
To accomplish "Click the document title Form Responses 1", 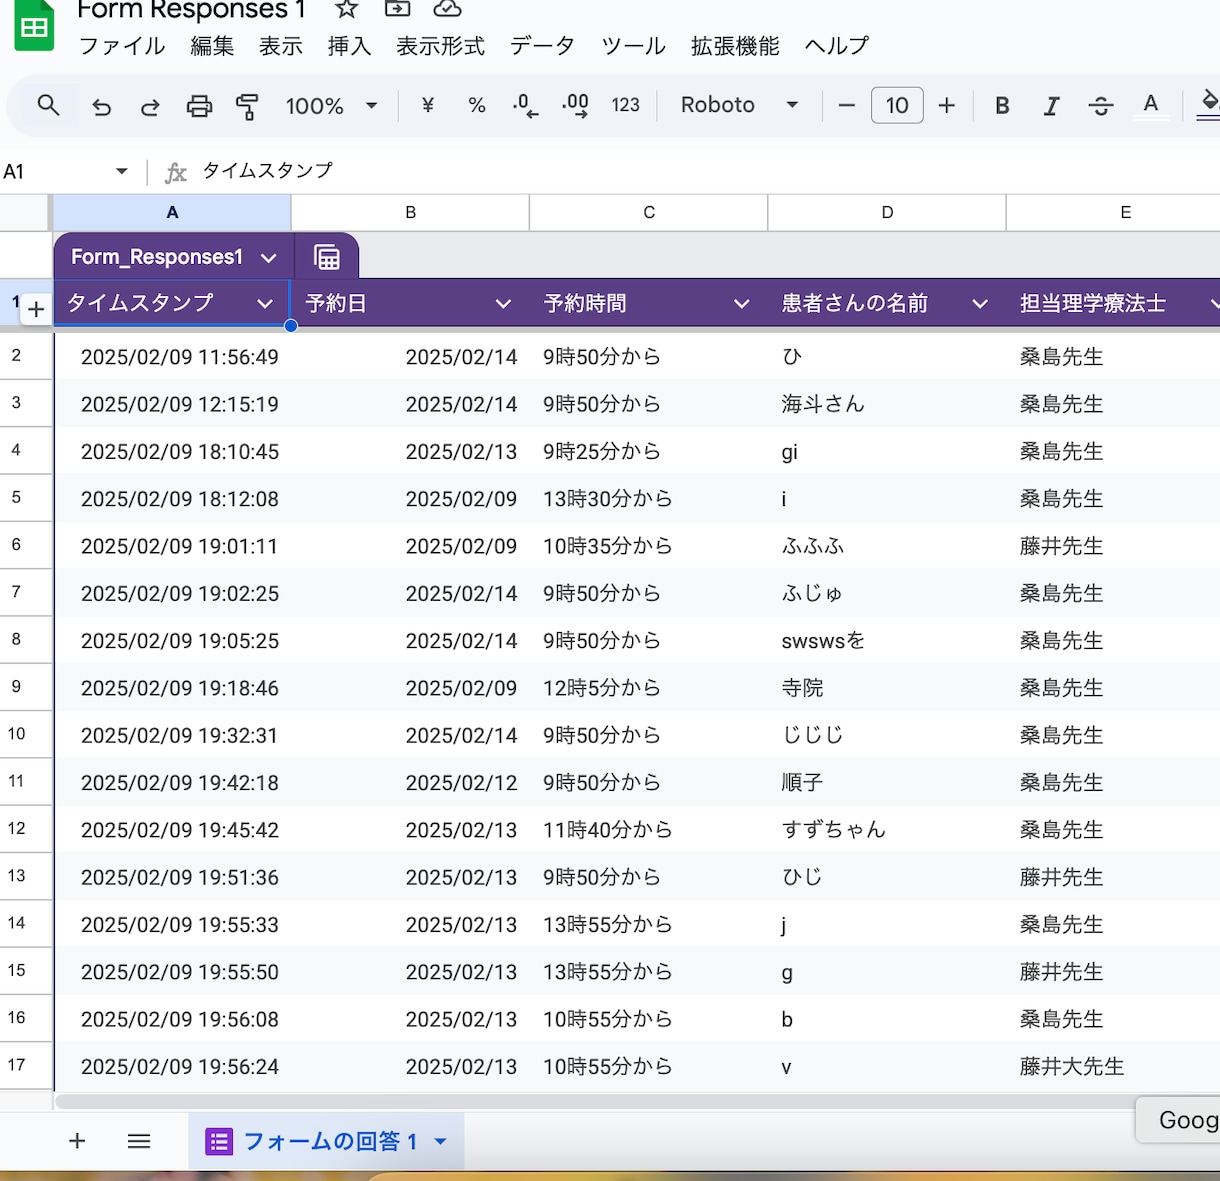I will pyautogui.click(x=190, y=11).
